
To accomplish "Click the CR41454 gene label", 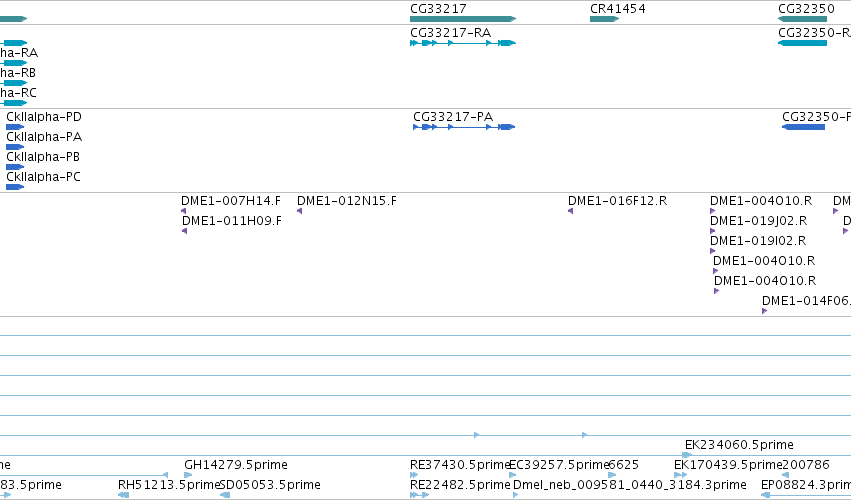I will point(618,9).
